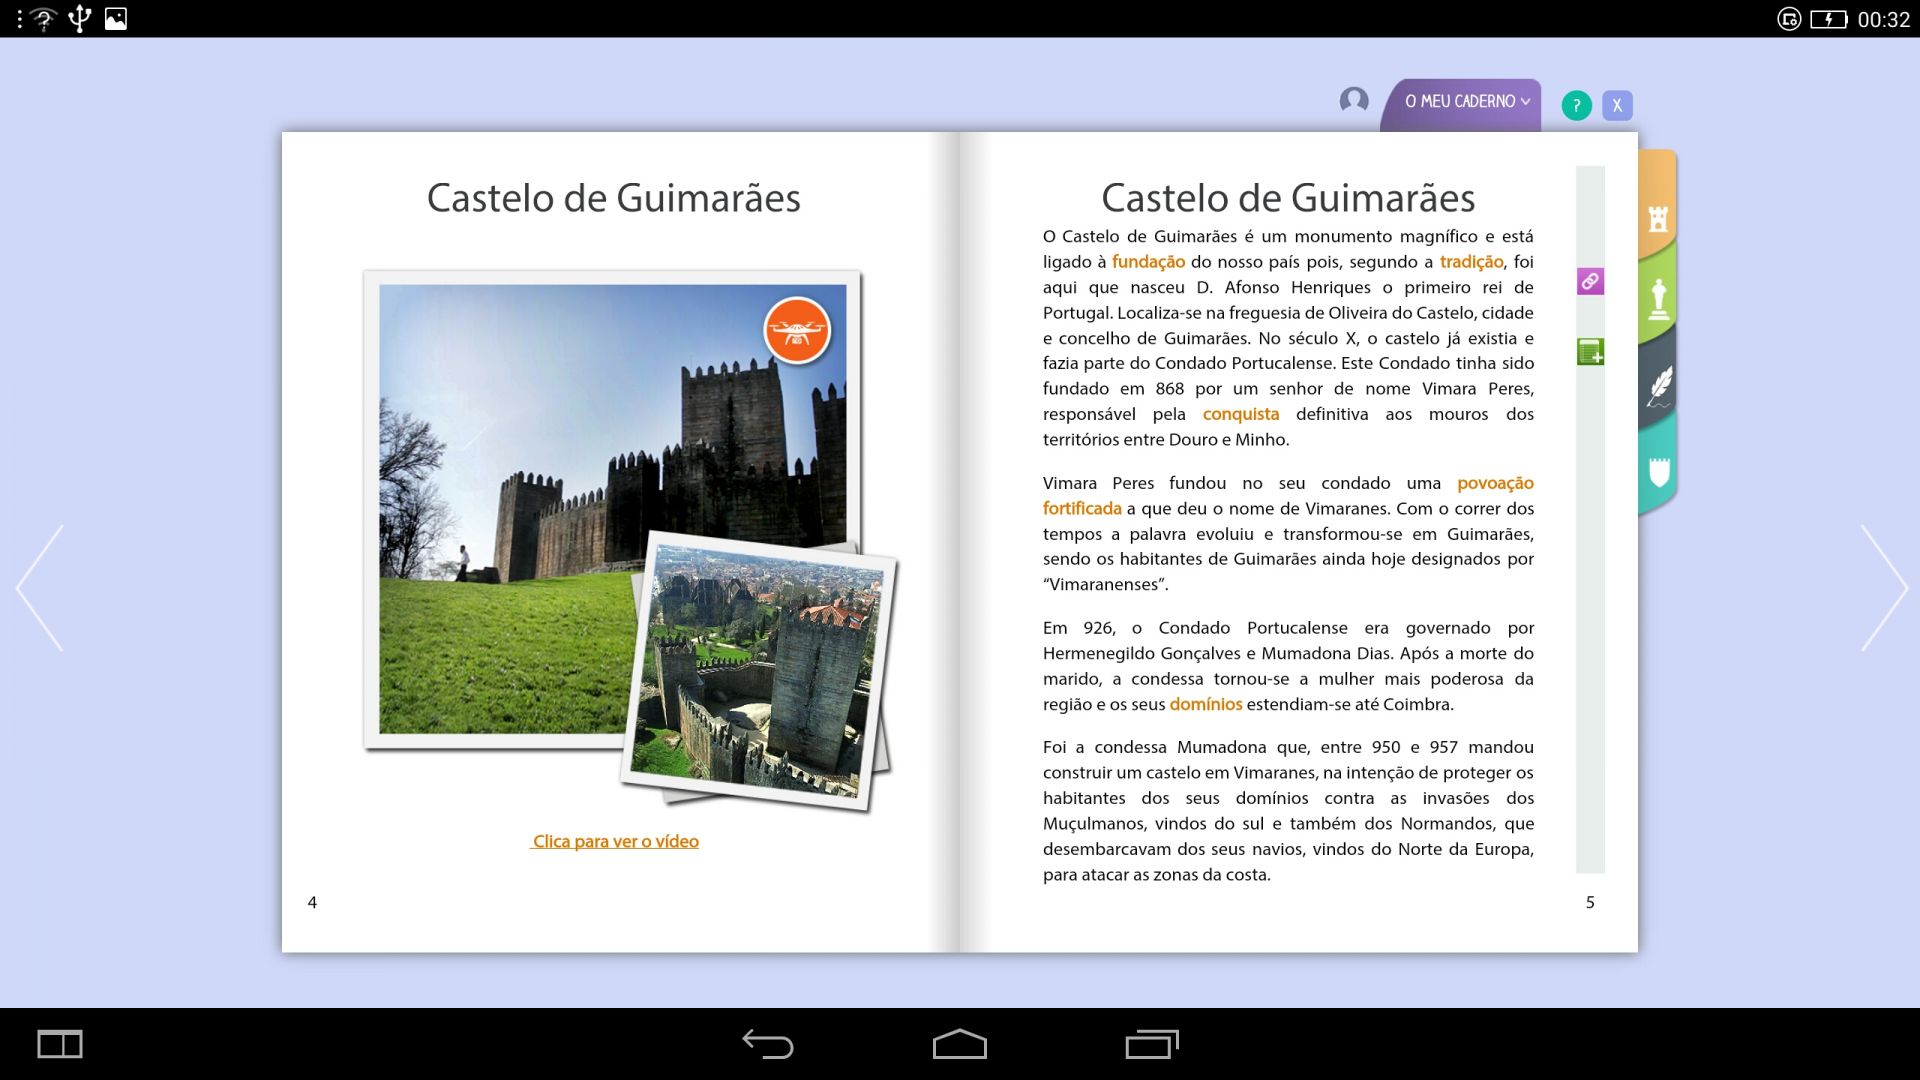Click 'Clica para ver o vídeo' link
This screenshot has height=1080, width=1920.
click(x=615, y=842)
